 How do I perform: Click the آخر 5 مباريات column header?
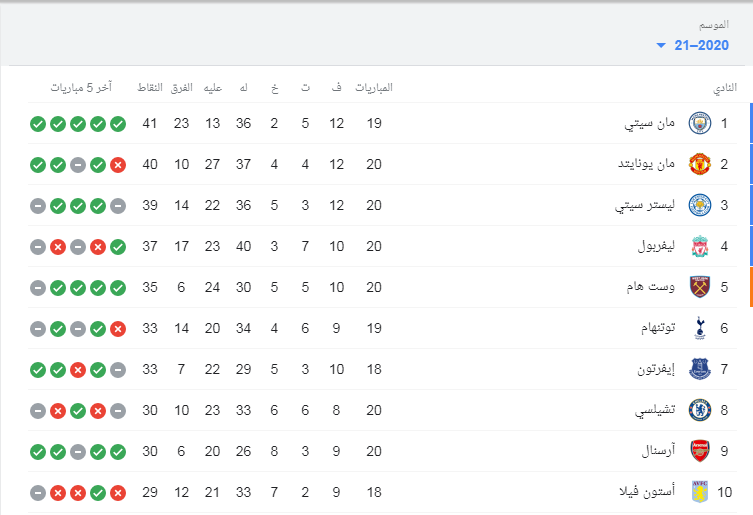[x=81, y=87]
